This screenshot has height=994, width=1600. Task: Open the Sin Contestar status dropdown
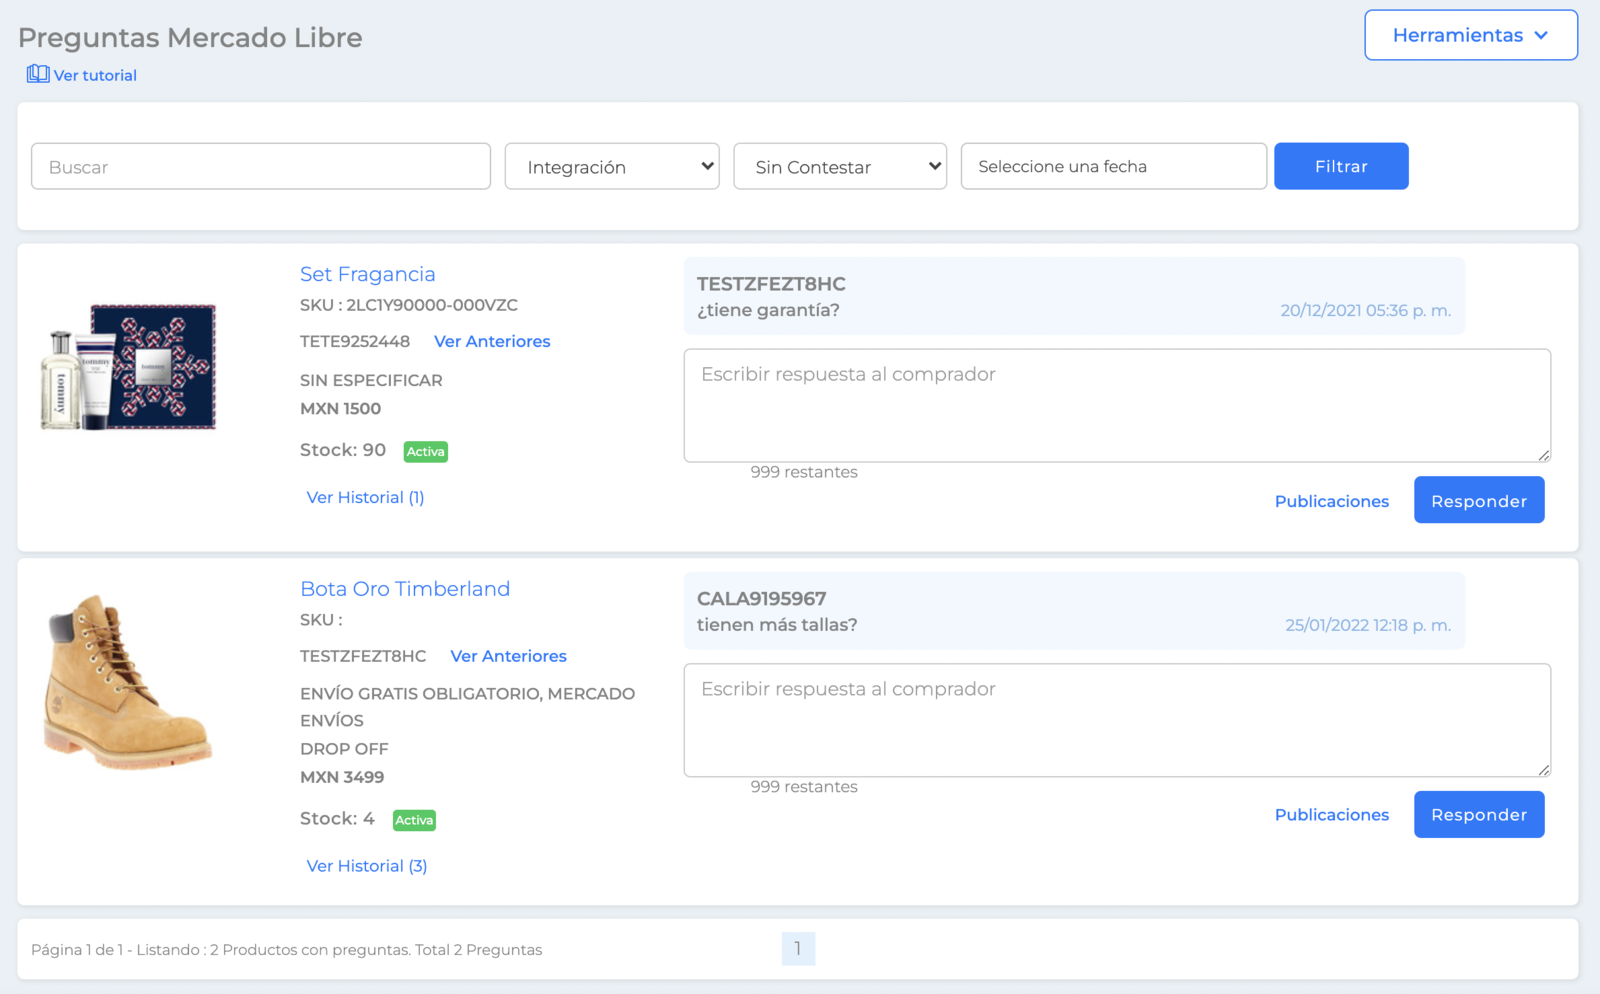click(840, 166)
